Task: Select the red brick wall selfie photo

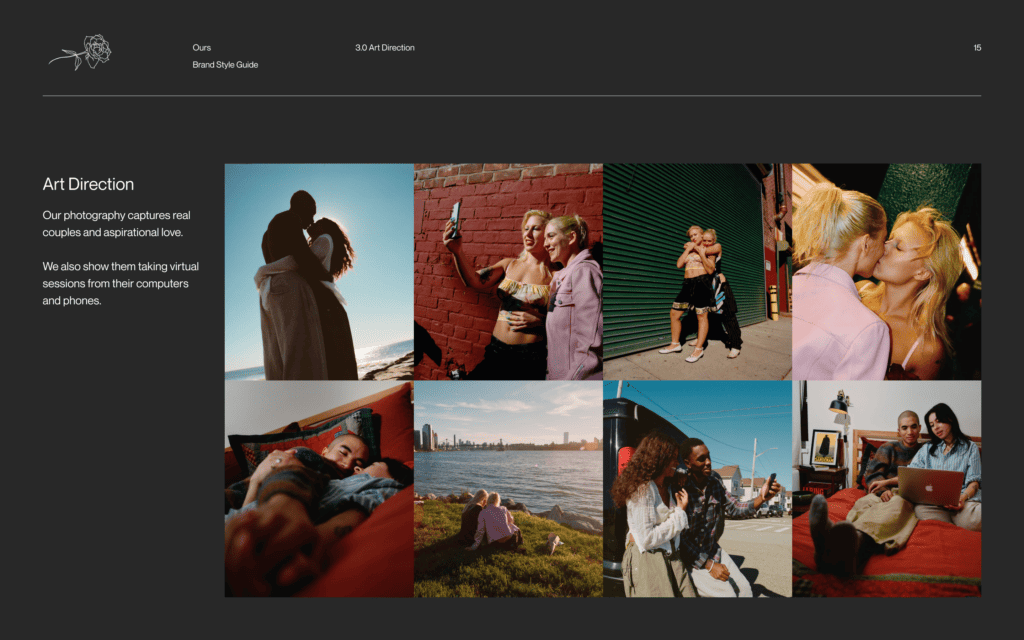Action: click(508, 271)
